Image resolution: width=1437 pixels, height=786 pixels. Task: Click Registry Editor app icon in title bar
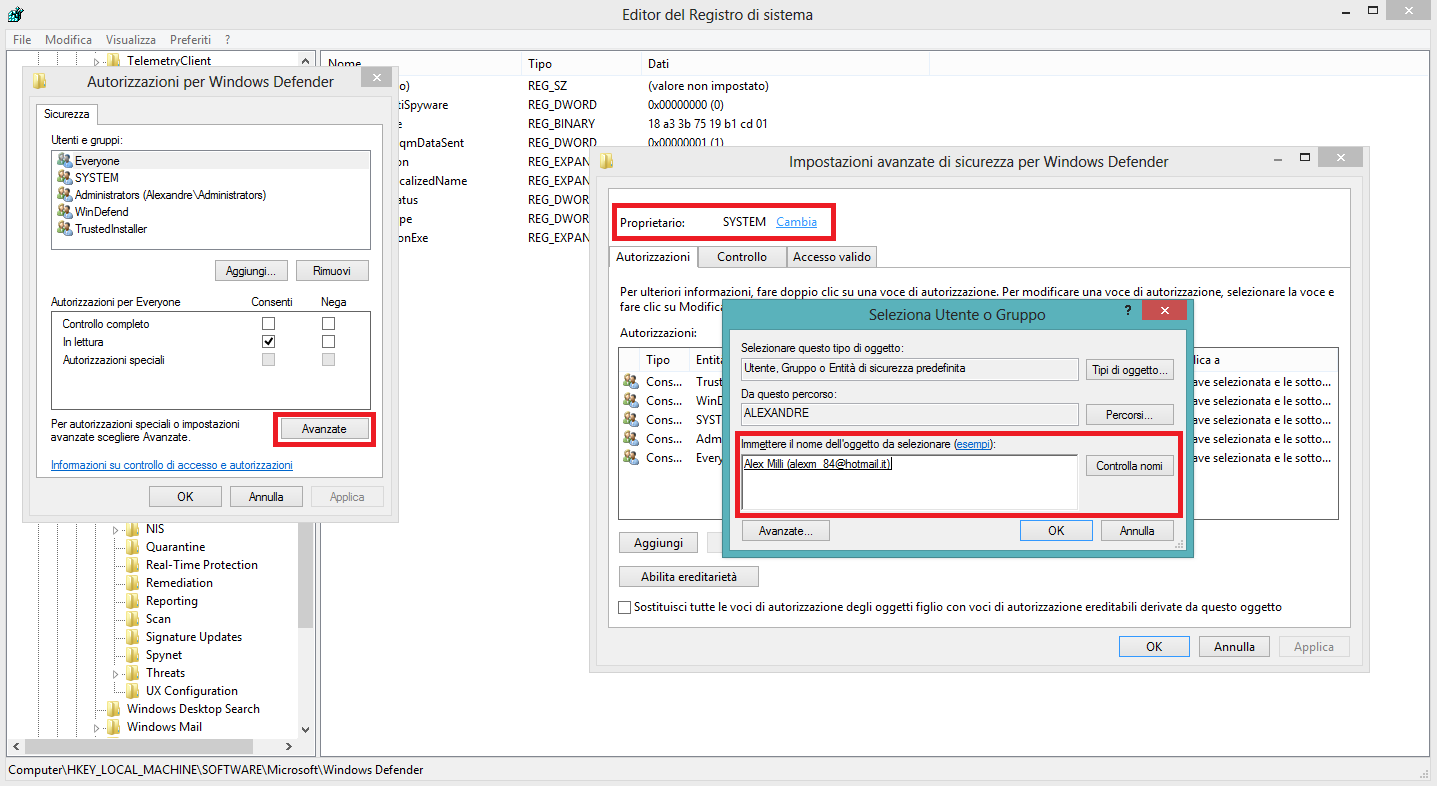click(x=15, y=14)
